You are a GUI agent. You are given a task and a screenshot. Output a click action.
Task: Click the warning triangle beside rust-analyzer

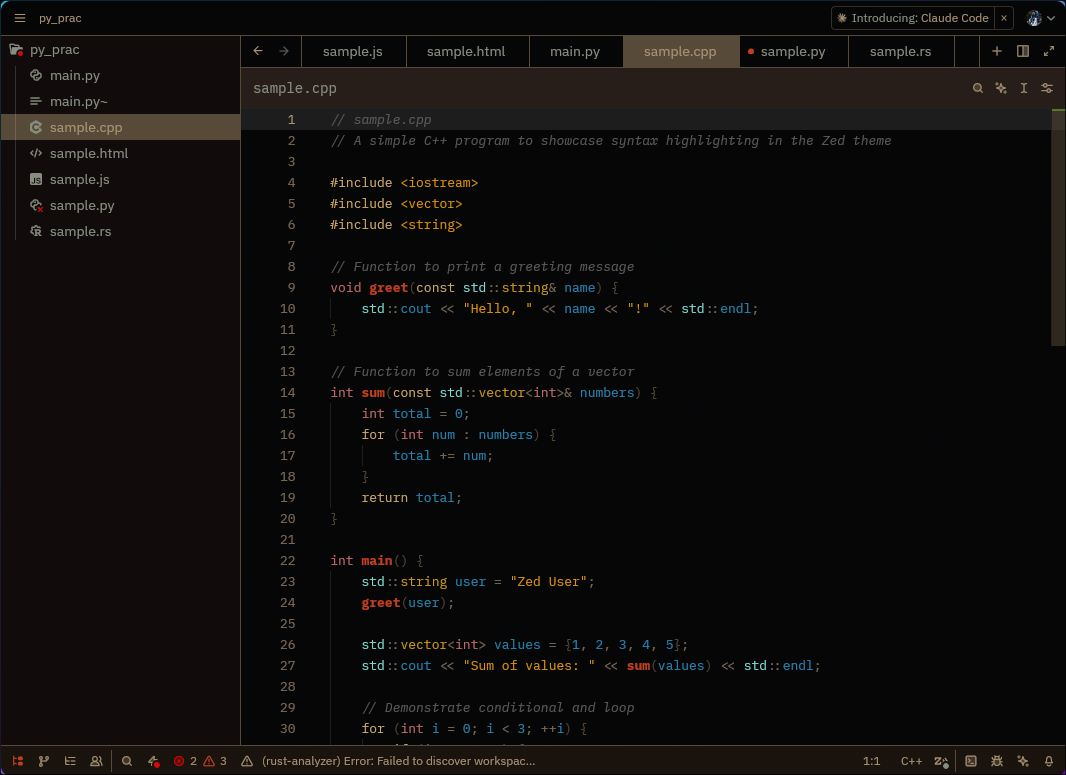247,761
